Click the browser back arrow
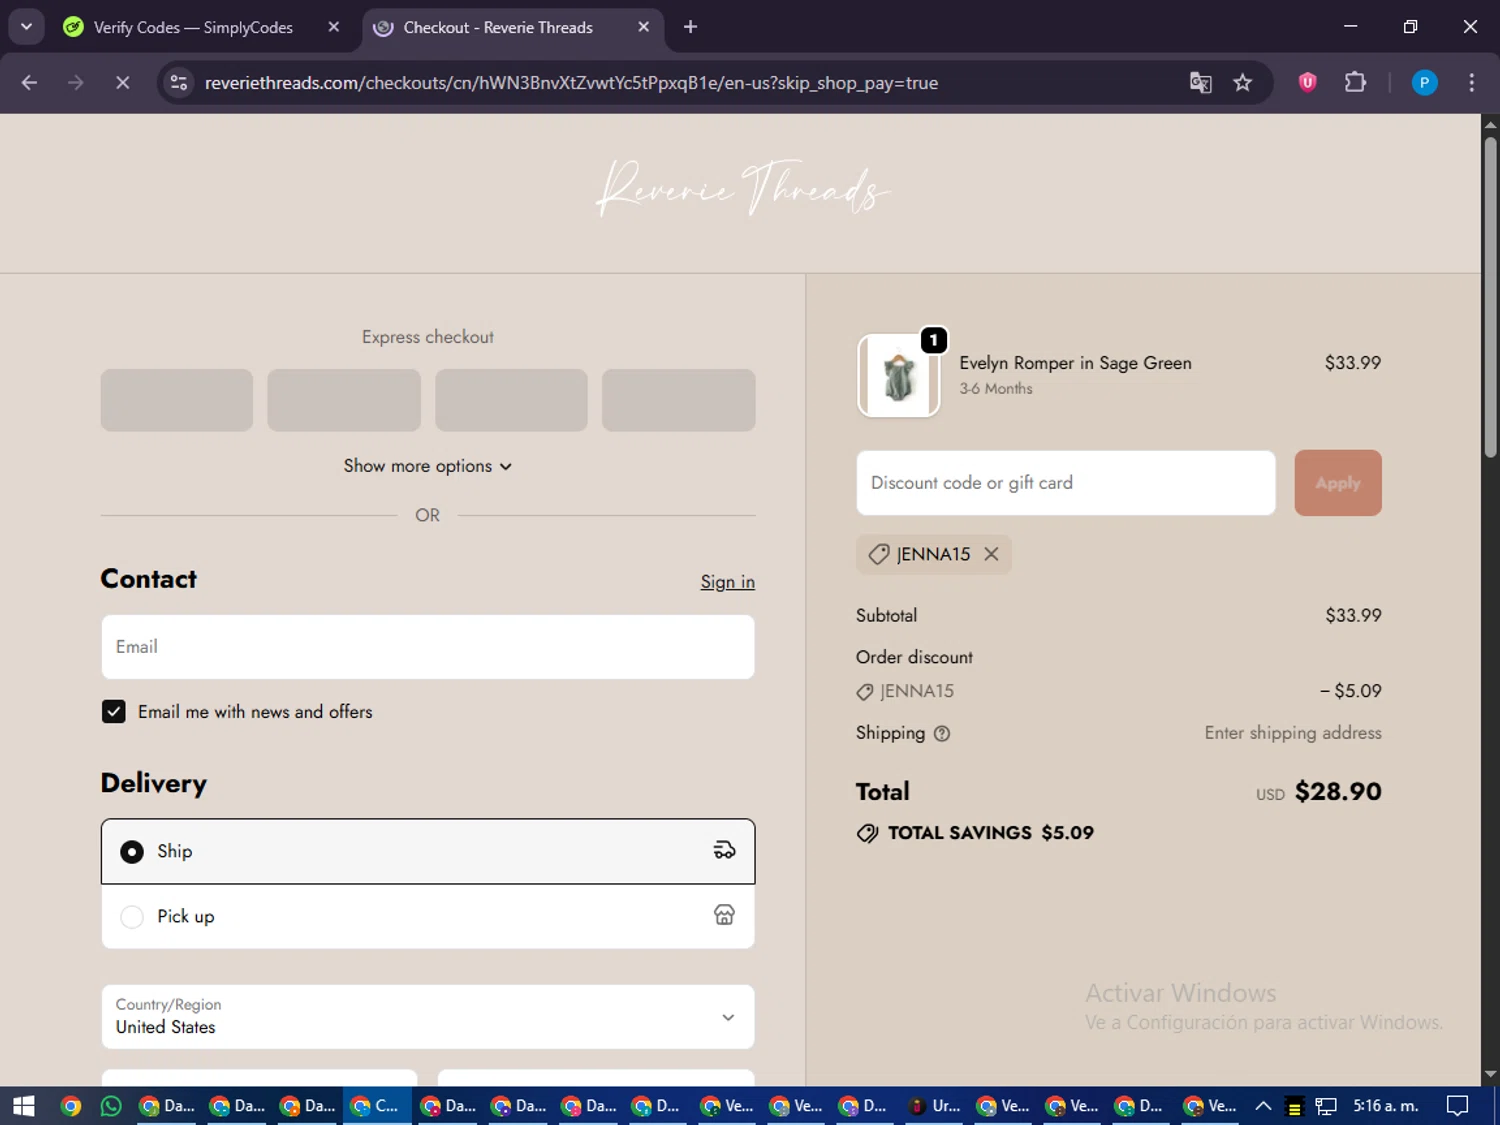Viewport: 1500px width, 1125px height. click(x=29, y=83)
